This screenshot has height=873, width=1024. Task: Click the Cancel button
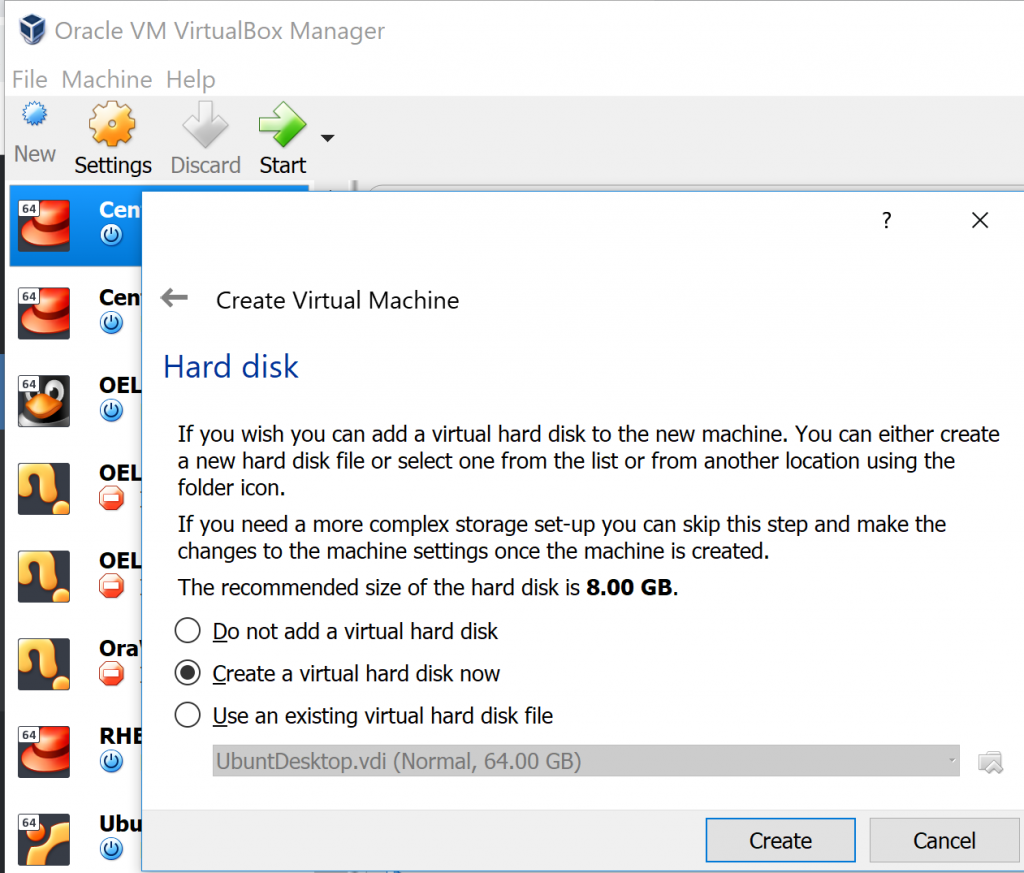point(944,840)
